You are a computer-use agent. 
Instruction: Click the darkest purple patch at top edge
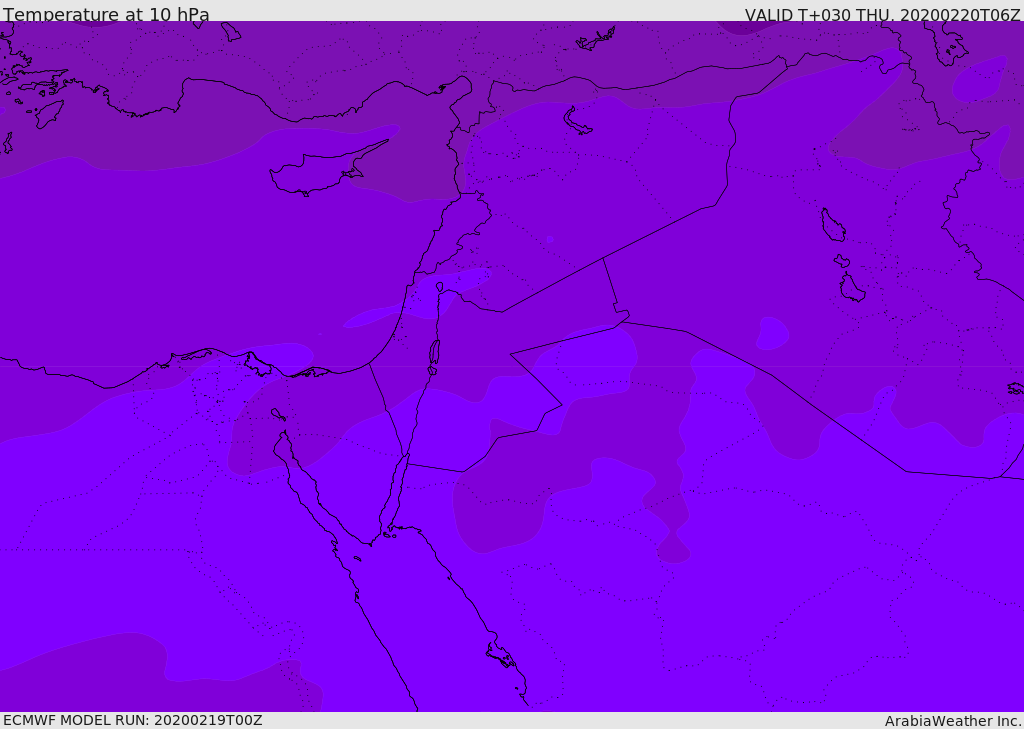point(742,27)
